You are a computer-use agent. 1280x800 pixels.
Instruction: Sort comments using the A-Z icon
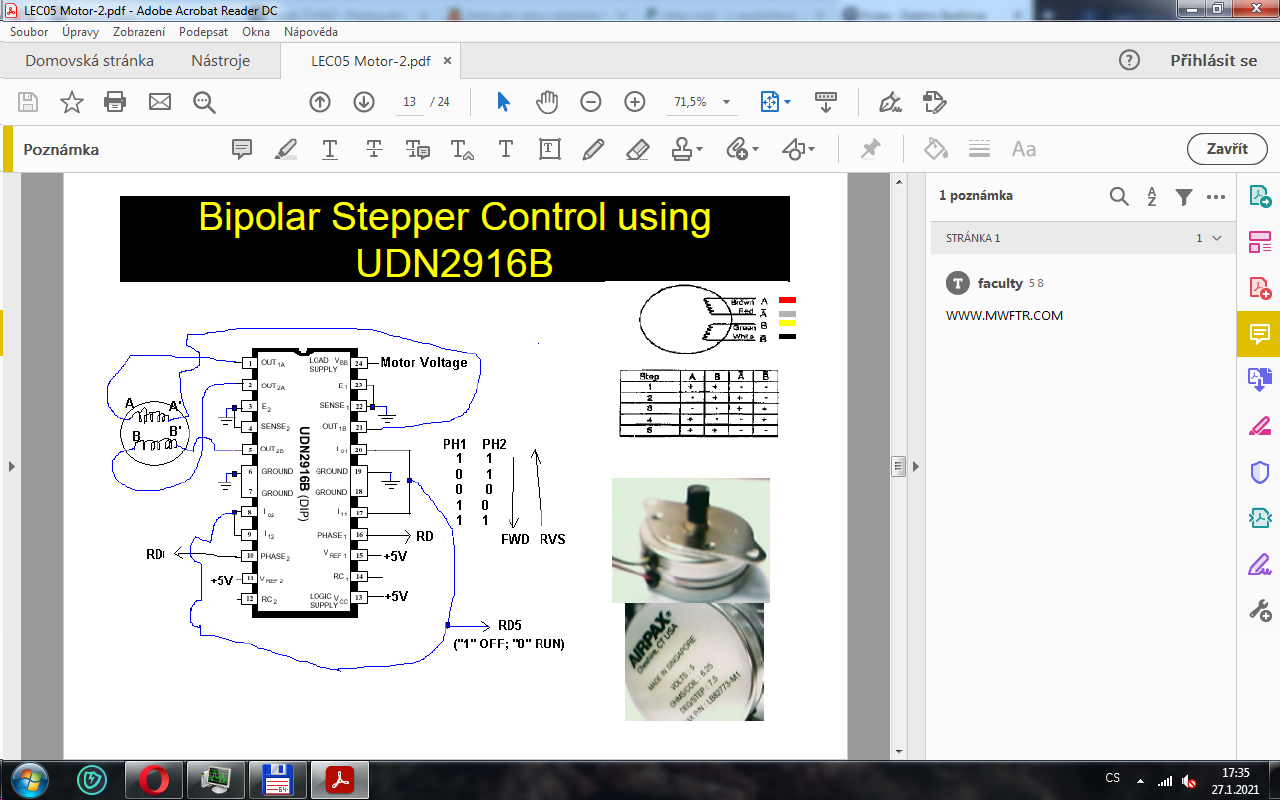1152,196
